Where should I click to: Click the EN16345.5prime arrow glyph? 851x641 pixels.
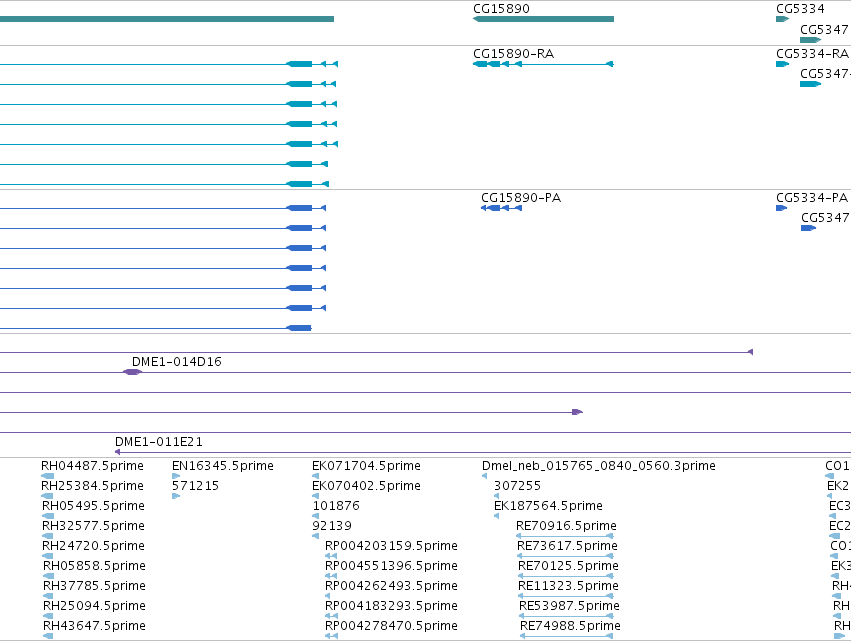tap(176, 476)
